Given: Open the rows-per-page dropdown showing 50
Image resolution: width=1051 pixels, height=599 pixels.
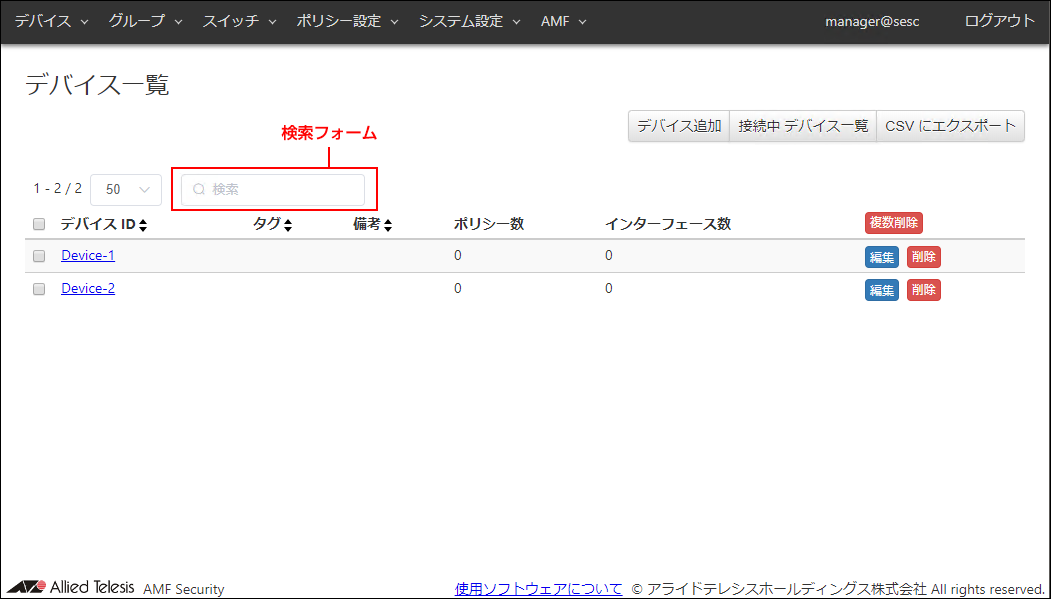Looking at the screenshot, I should 126,189.
